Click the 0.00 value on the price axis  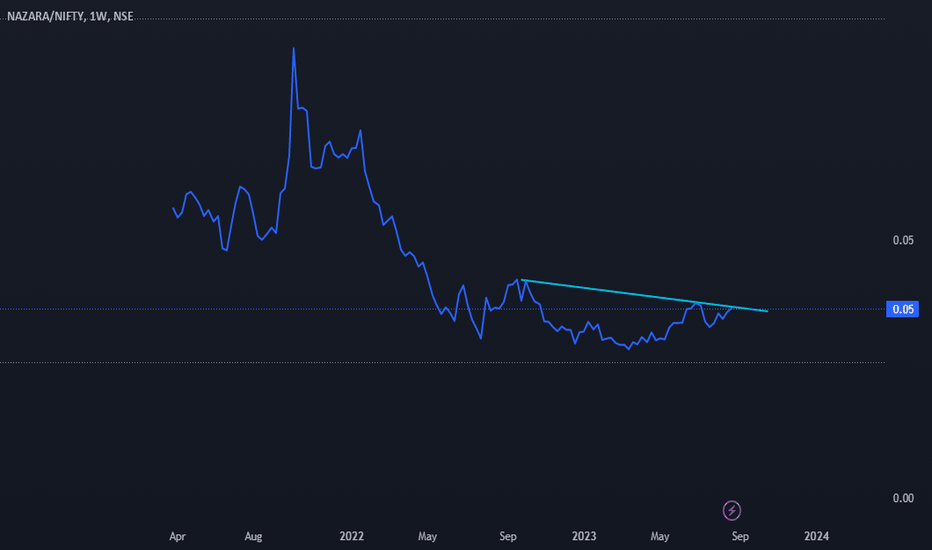pyautogui.click(x=903, y=498)
